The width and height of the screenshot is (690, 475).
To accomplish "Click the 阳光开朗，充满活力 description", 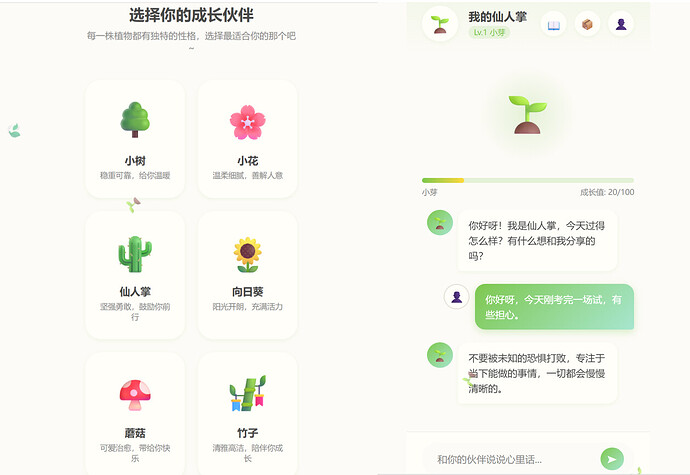I will [x=248, y=306].
